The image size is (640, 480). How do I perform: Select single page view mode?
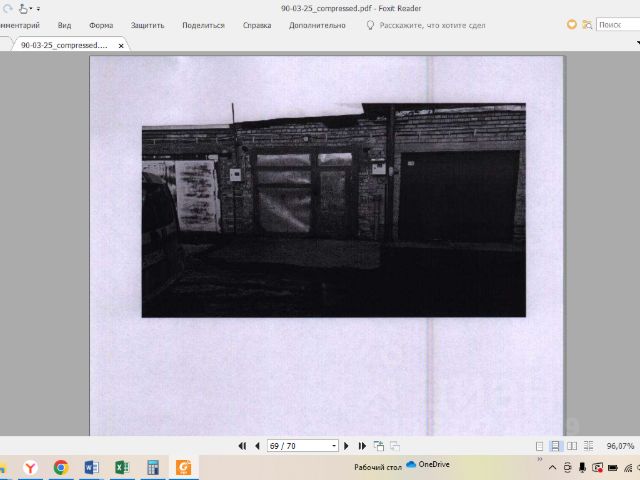(540, 446)
